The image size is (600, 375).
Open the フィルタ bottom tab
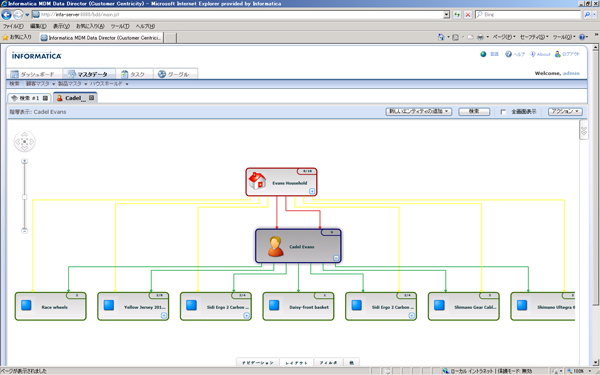pos(328,362)
